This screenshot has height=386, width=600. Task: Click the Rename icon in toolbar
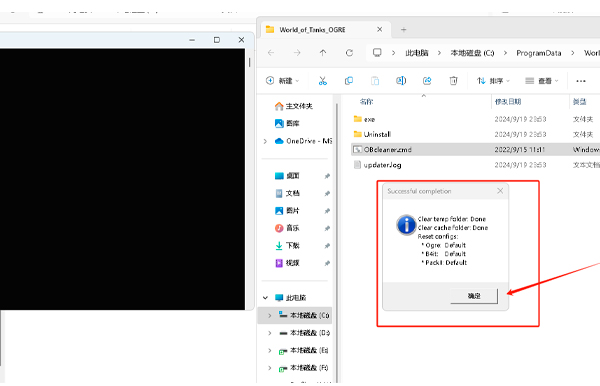[401, 81]
